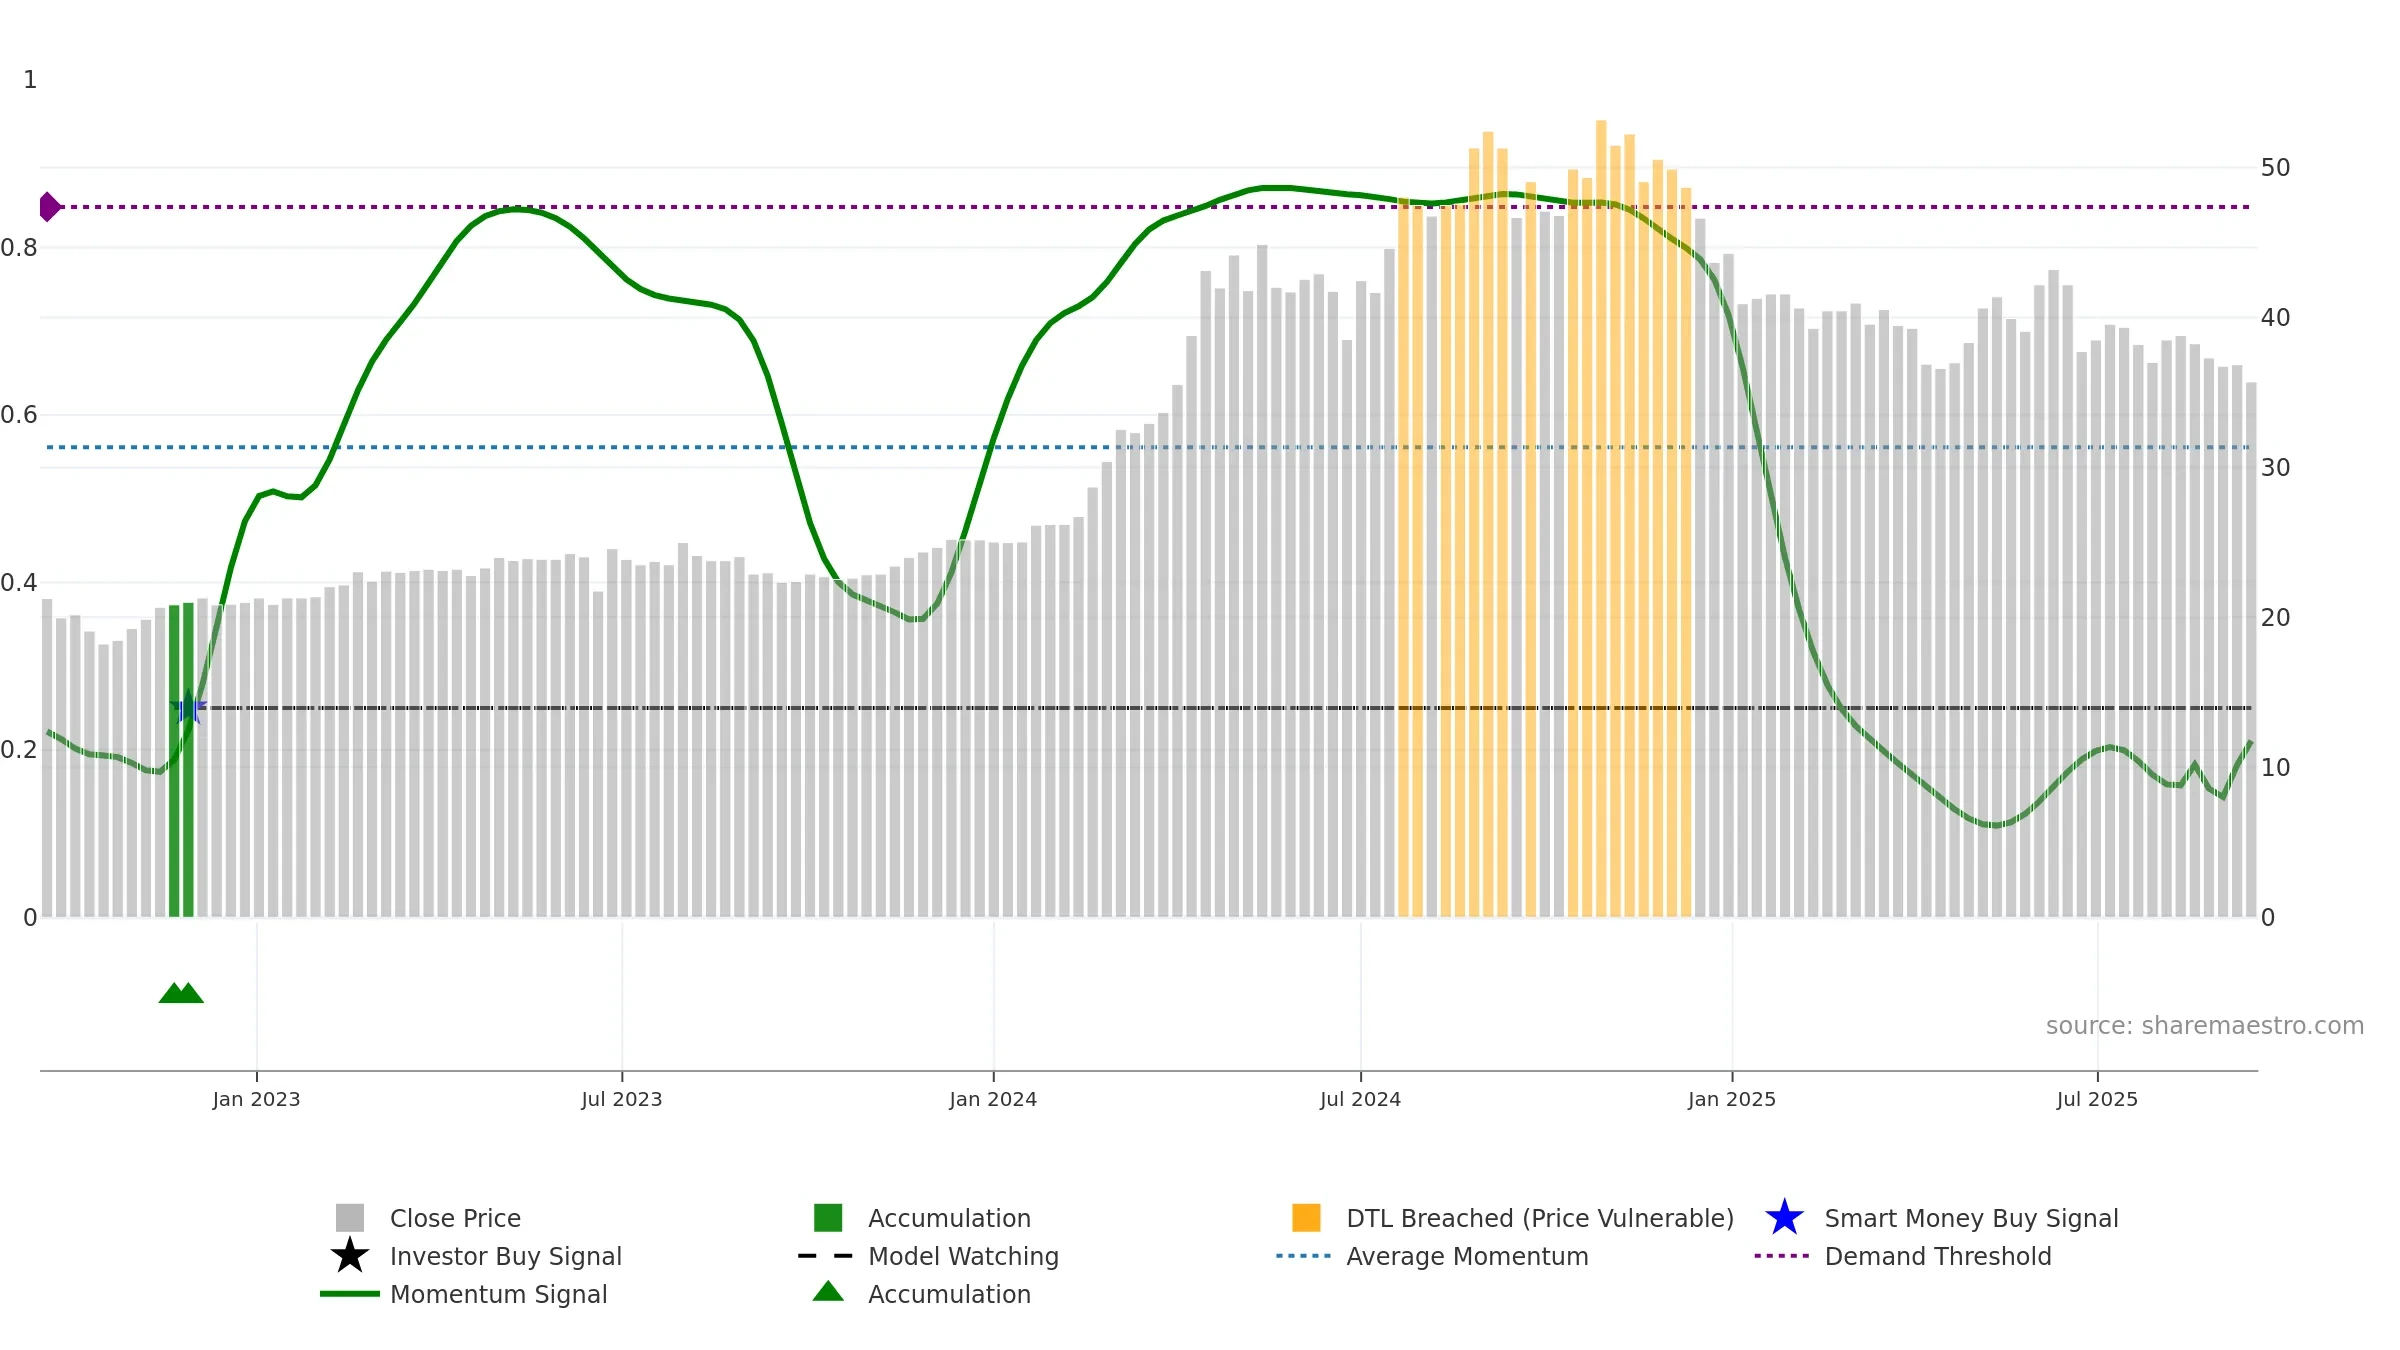
Task: Click the Close Price legend label
Action: (x=455, y=1218)
